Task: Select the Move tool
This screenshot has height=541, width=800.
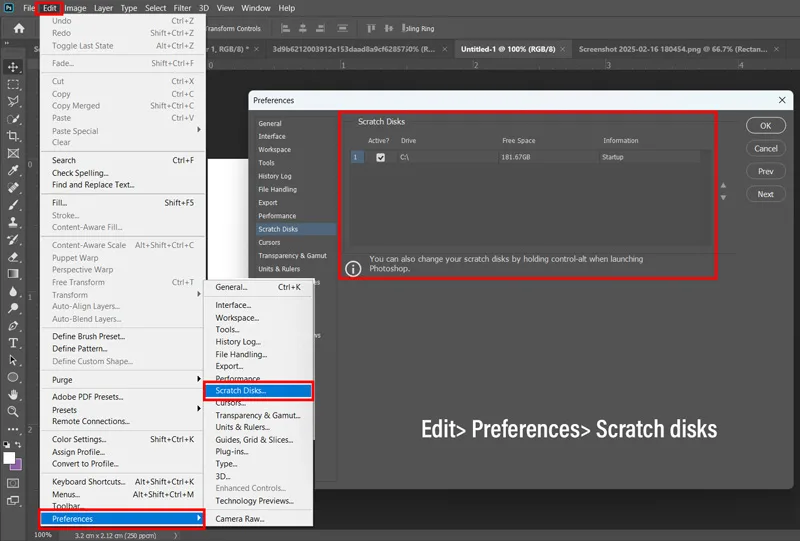Action: click(13, 67)
